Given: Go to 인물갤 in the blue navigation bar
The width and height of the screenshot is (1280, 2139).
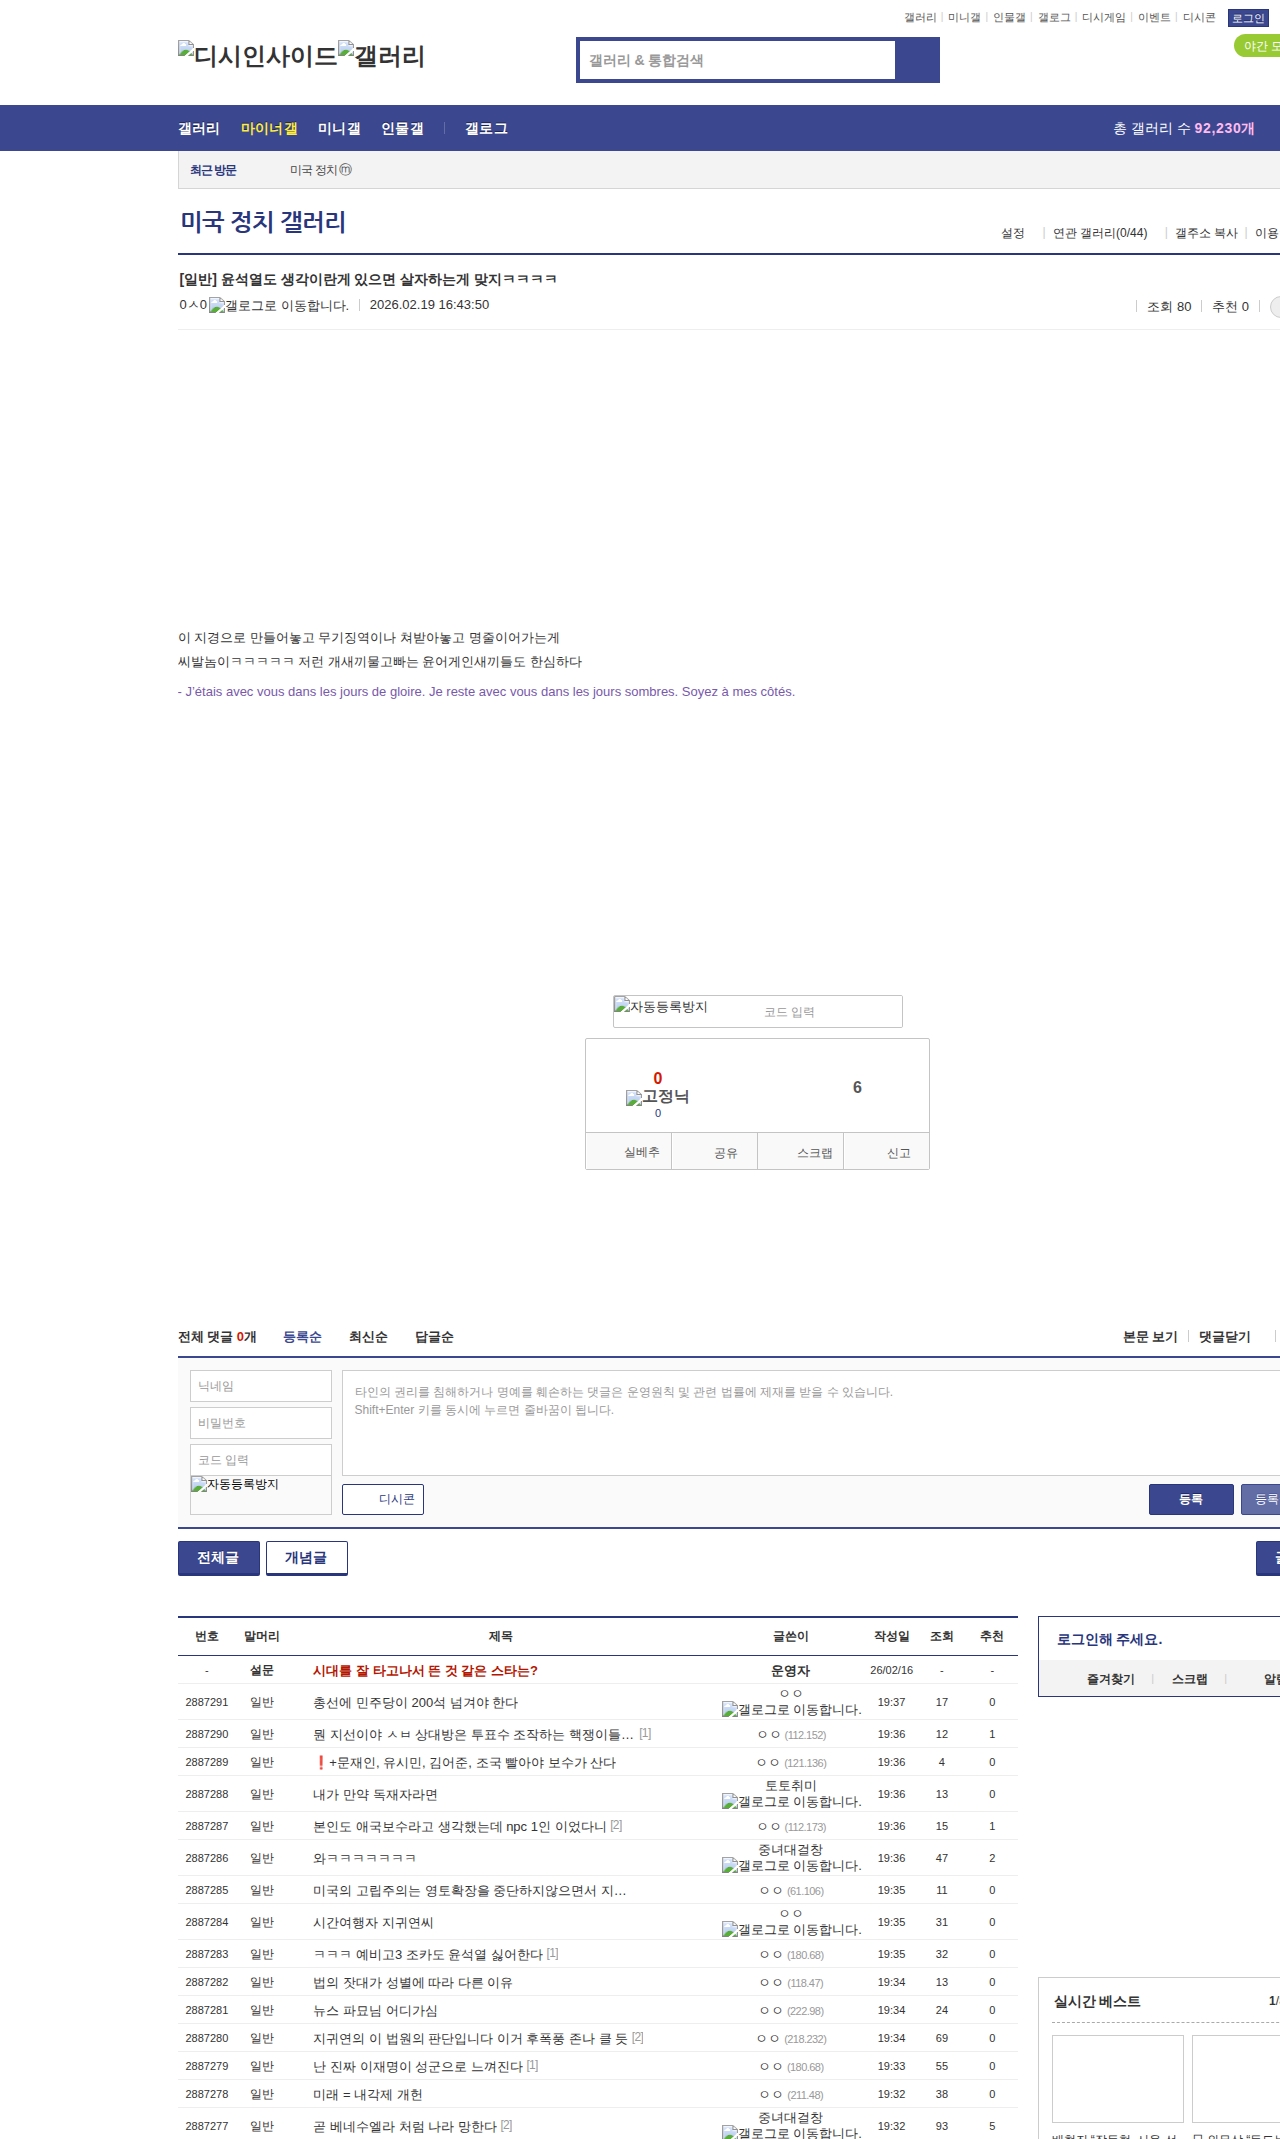Looking at the screenshot, I should pyautogui.click(x=402, y=129).
